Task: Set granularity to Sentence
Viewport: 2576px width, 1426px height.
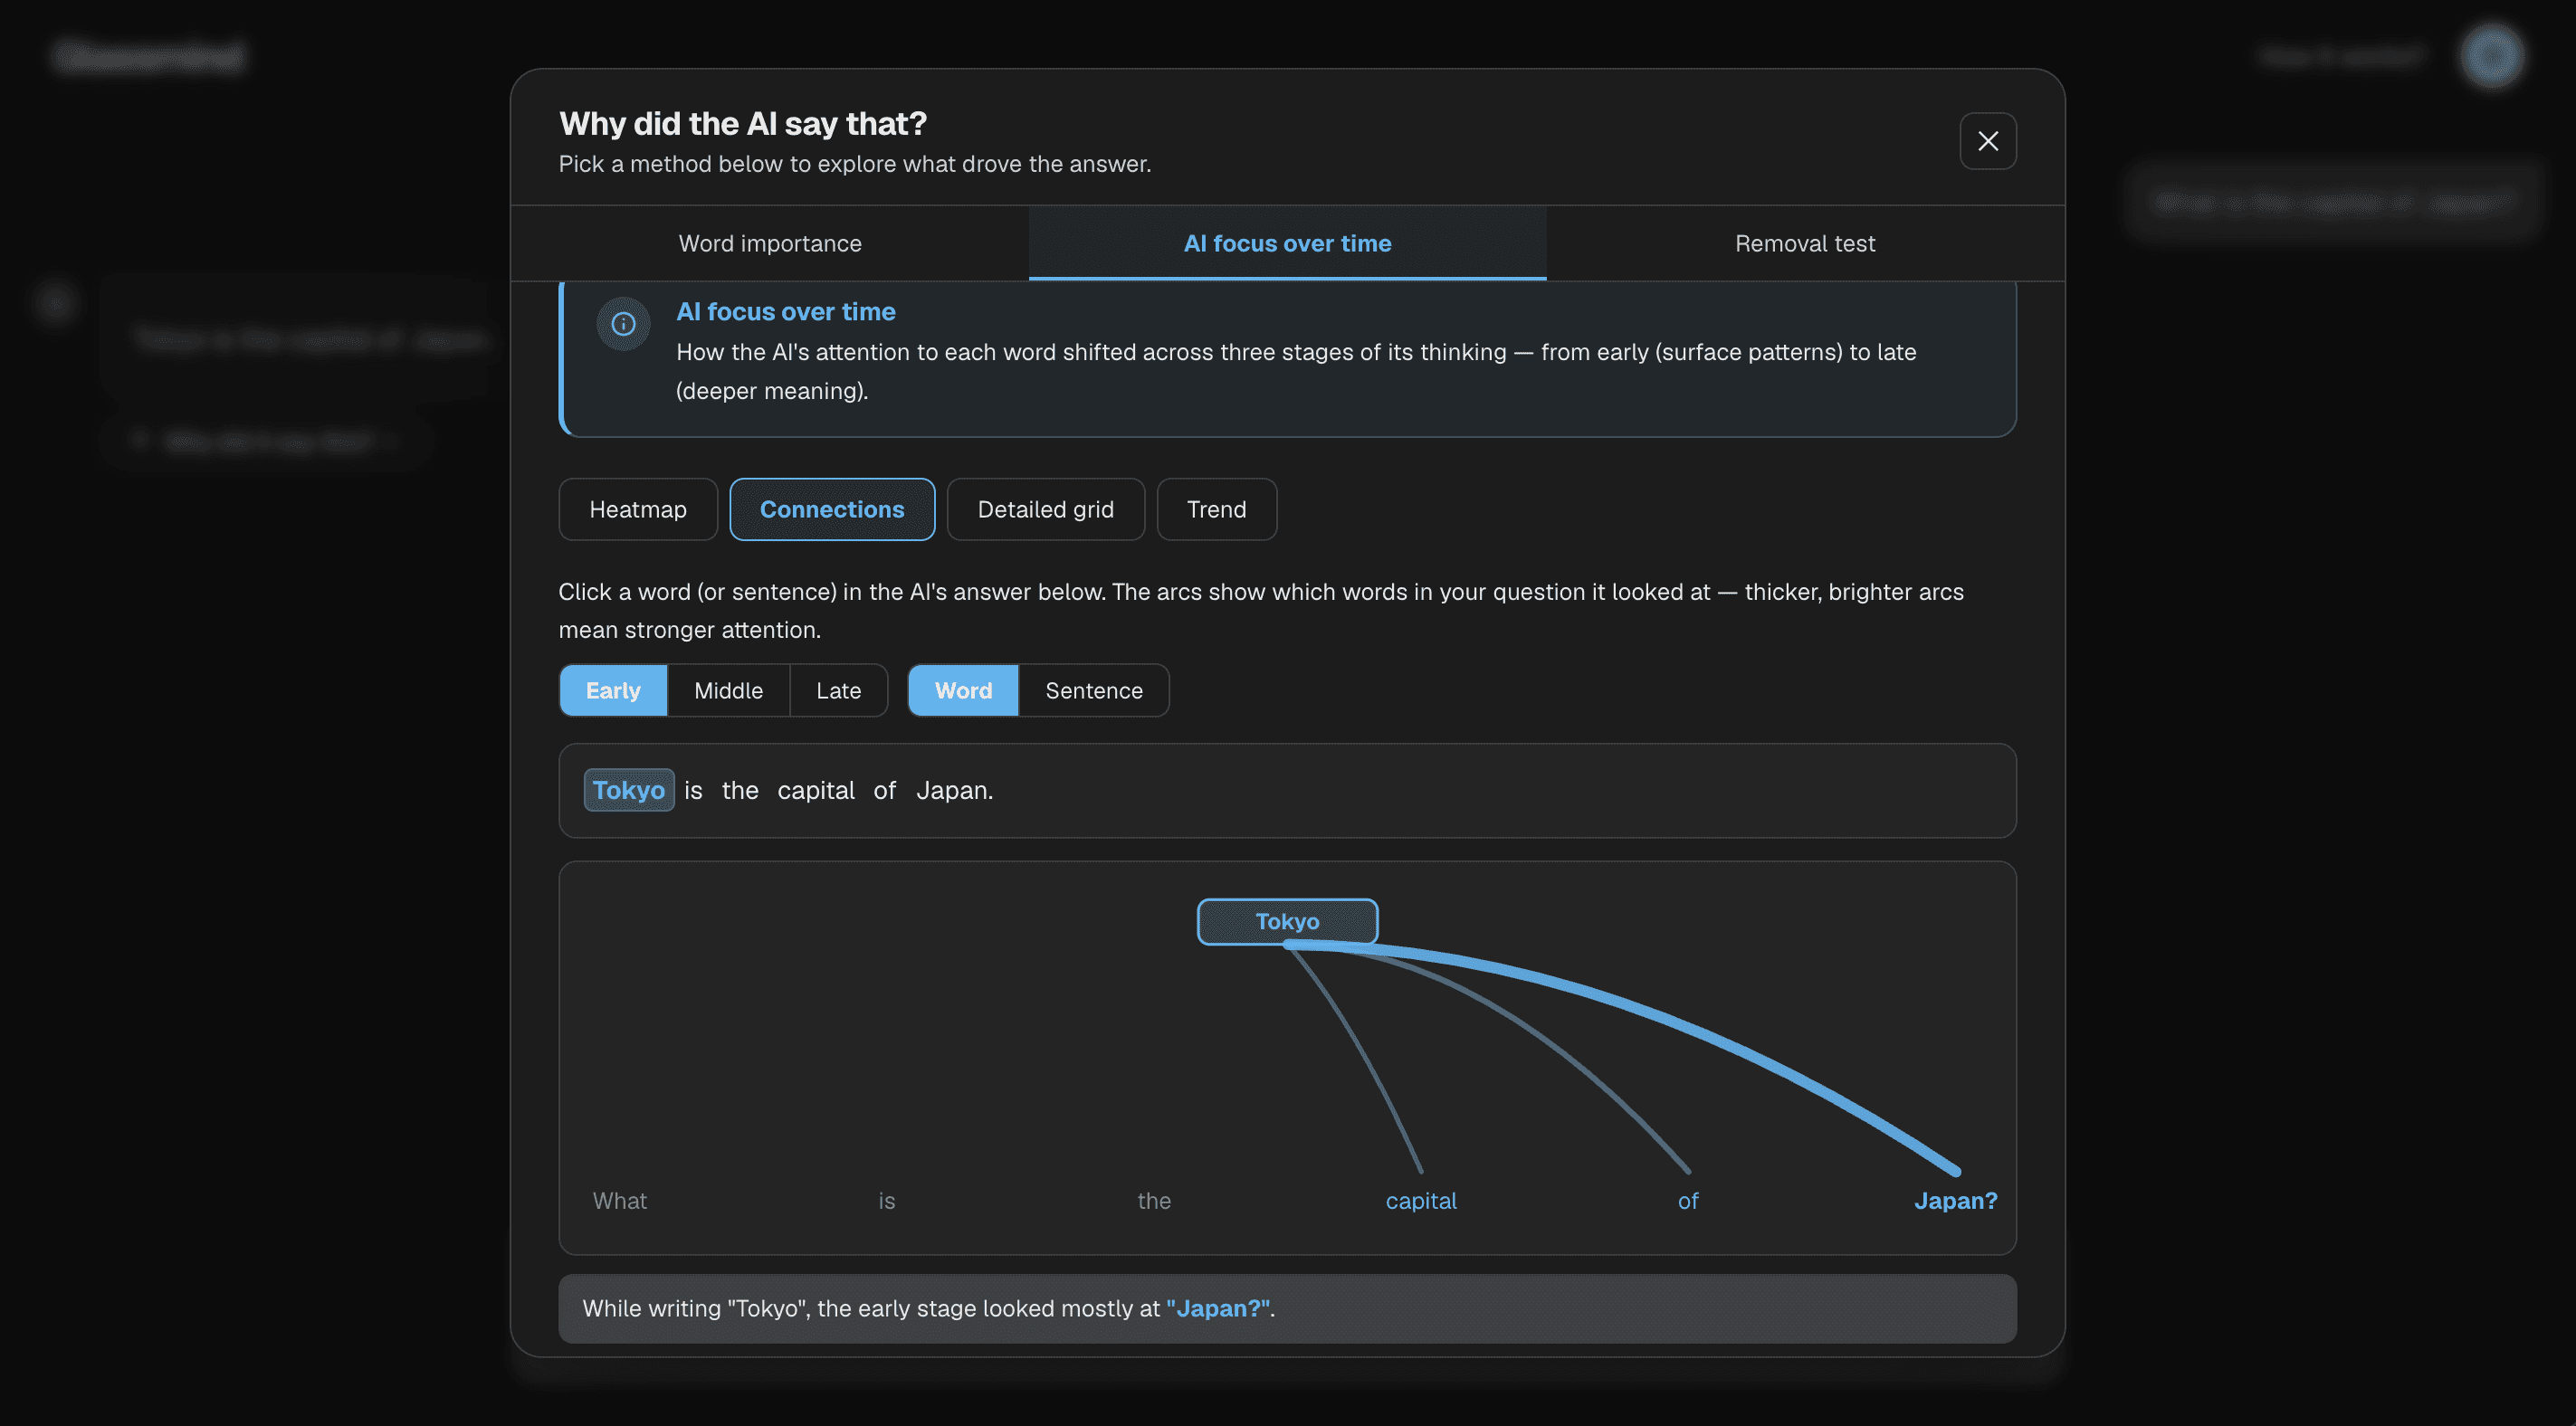Action: [x=1093, y=690]
